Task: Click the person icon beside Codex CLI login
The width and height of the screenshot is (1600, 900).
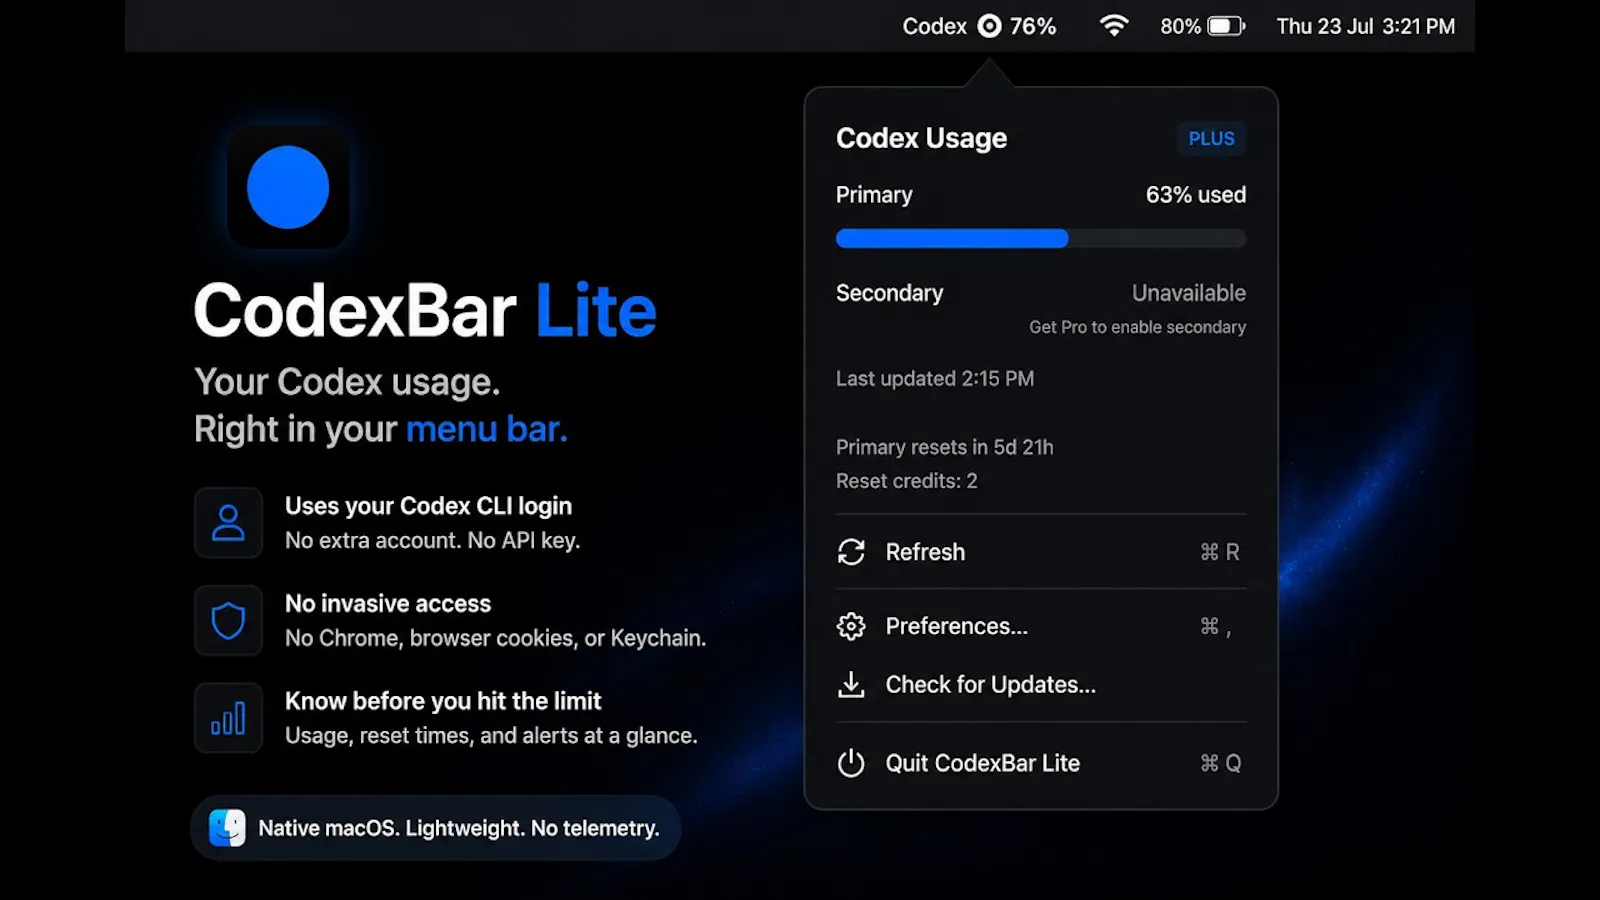Action: point(228,522)
